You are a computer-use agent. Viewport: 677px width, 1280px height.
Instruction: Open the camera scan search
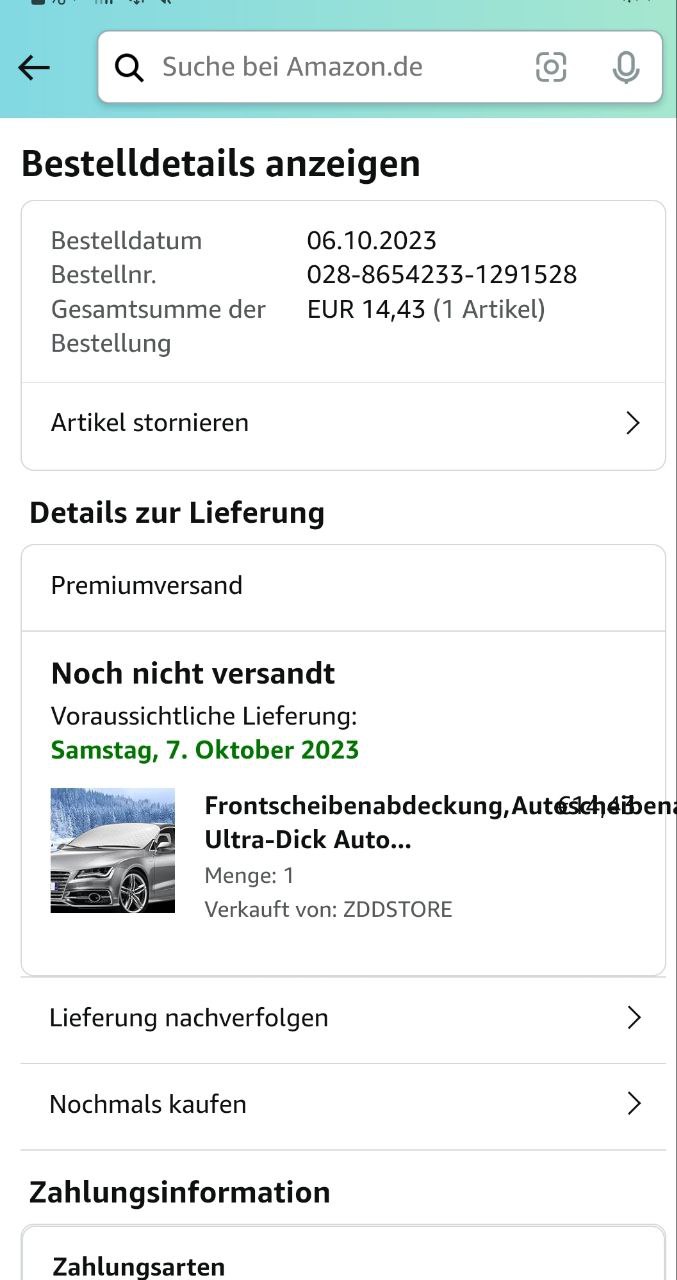[x=551, y=67]
